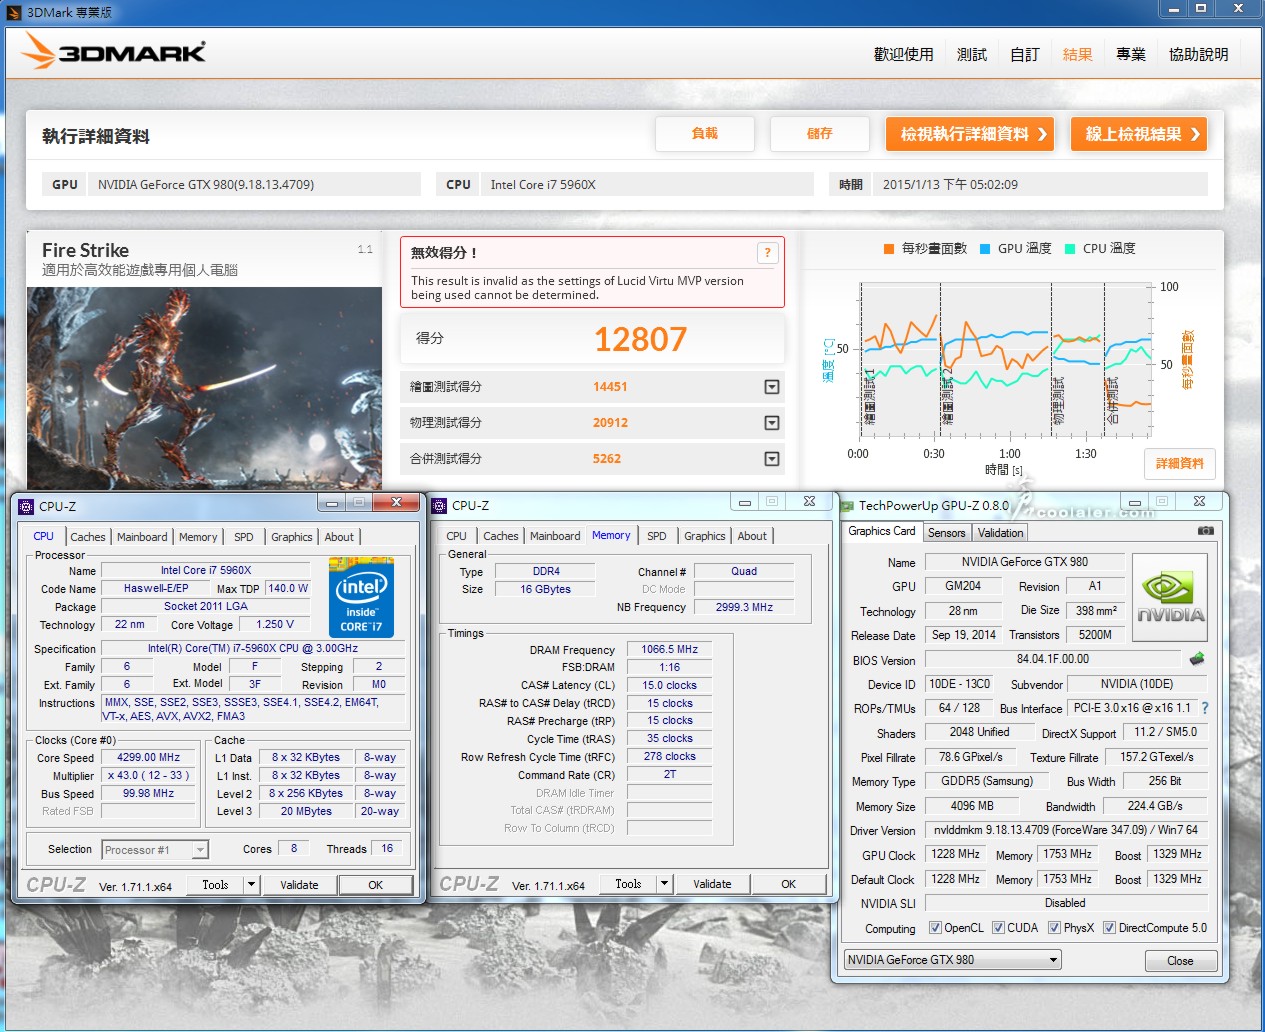This screenshot has width=1265, height=1032.
Task: Click the Driver Version value in GPU-Z
Action: pos(1066,831)
